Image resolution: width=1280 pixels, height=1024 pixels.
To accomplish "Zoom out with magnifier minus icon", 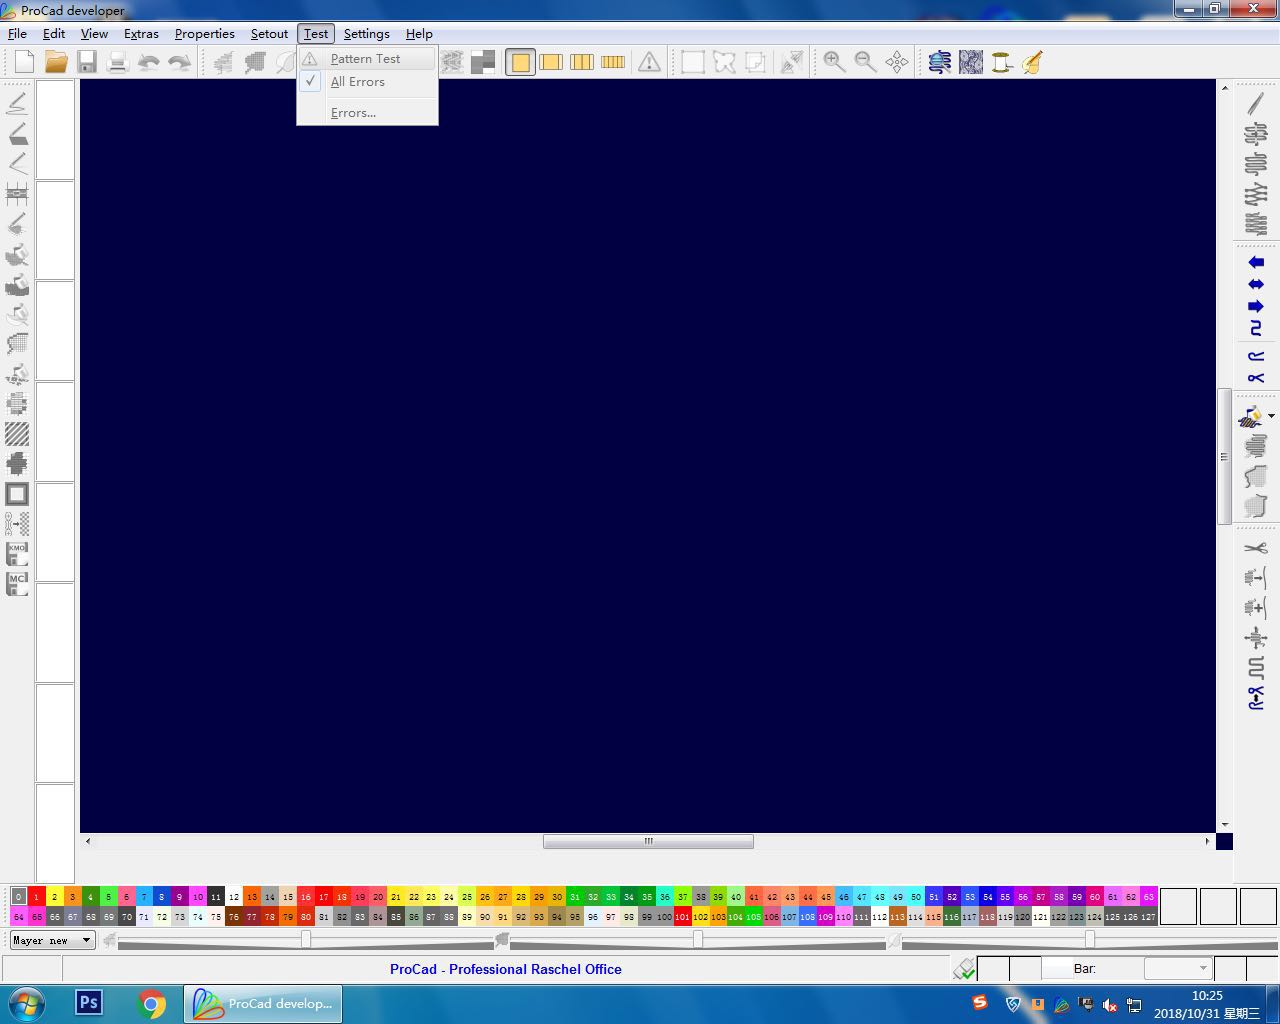I will point(866,62).
